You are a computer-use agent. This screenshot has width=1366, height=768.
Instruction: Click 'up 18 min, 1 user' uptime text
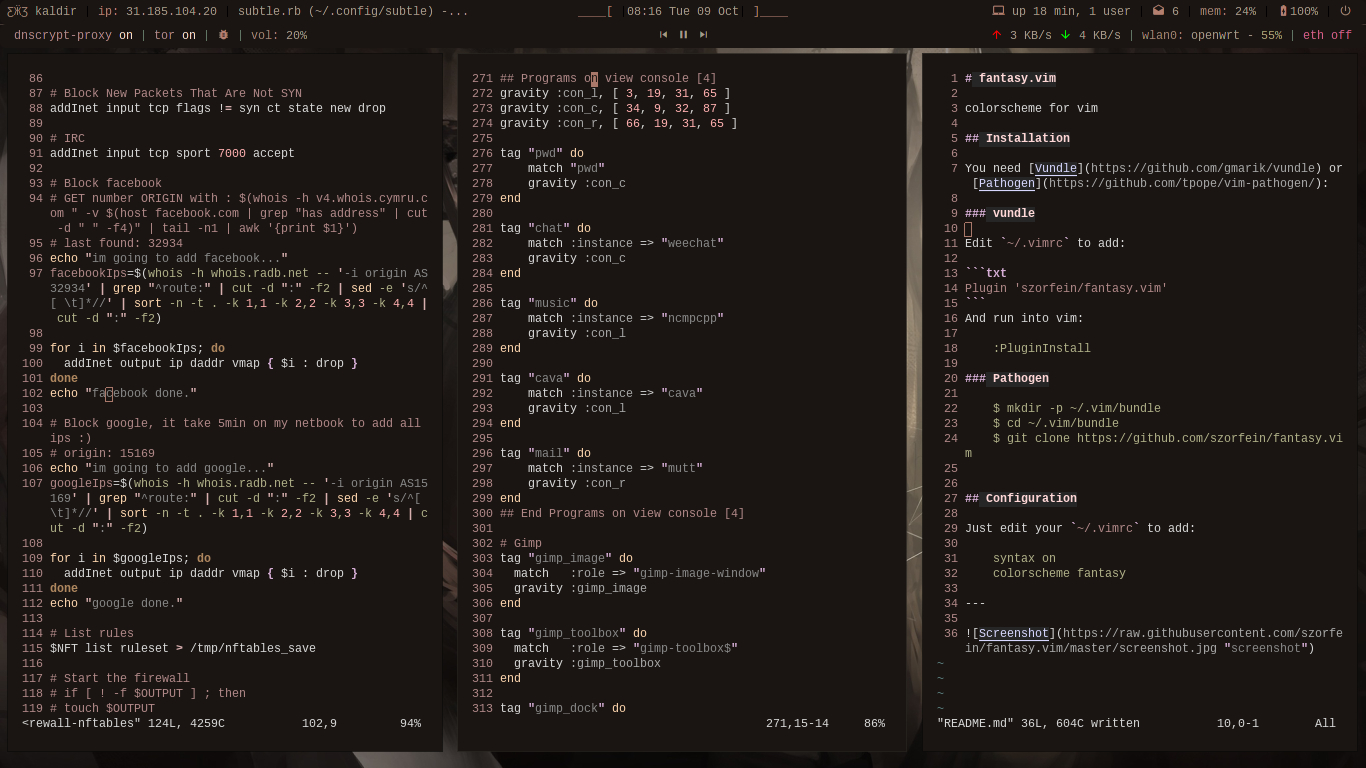point(1071,11)
